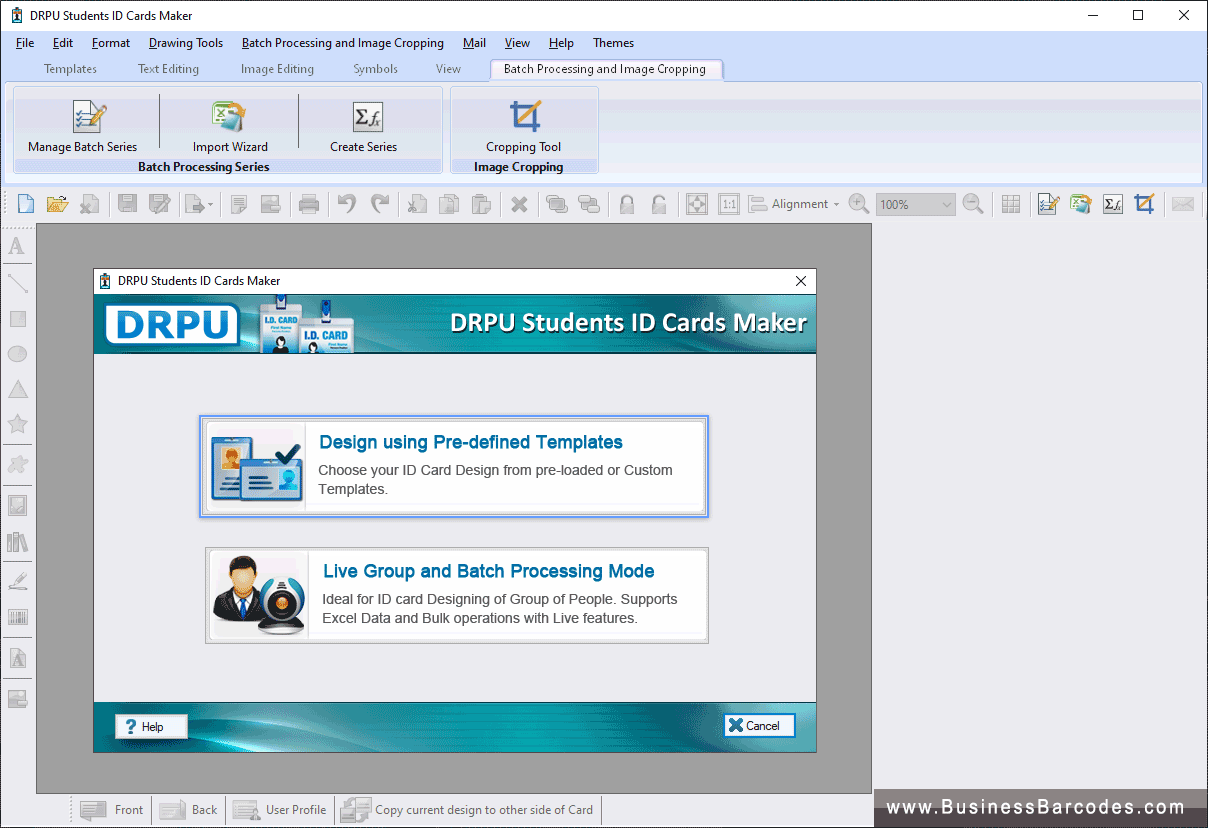Open the Format menu
Screen dimensions: 1208x828
tap(111, 43)
